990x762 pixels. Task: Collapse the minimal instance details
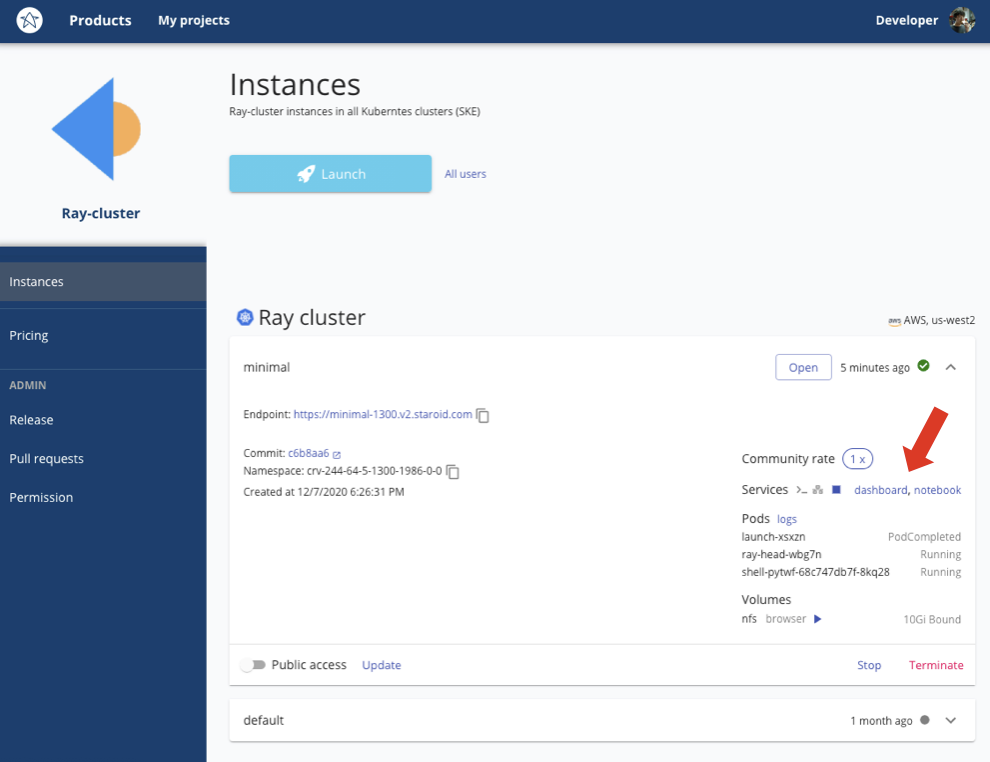click(x=951, y=367)
